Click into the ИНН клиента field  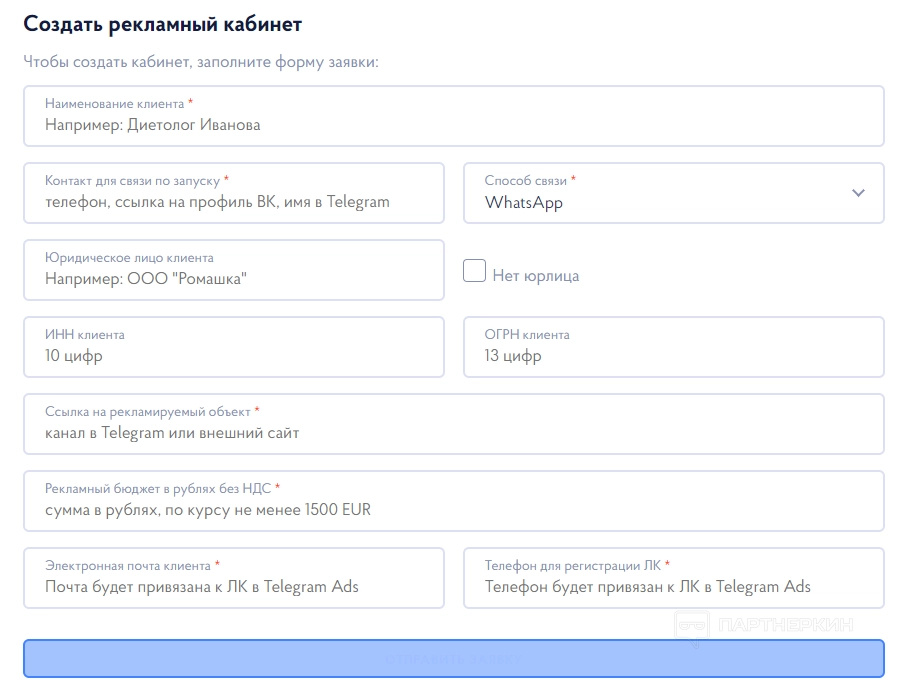(233, 355)
